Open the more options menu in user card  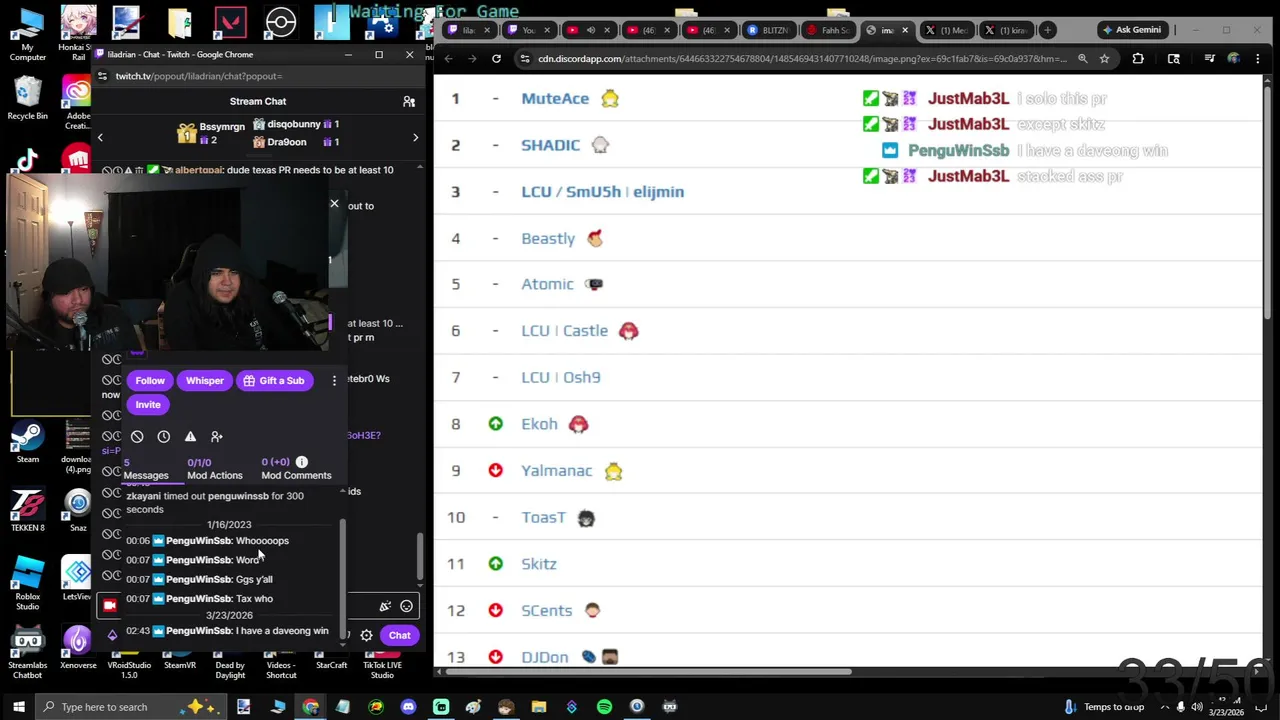[334, 381]
